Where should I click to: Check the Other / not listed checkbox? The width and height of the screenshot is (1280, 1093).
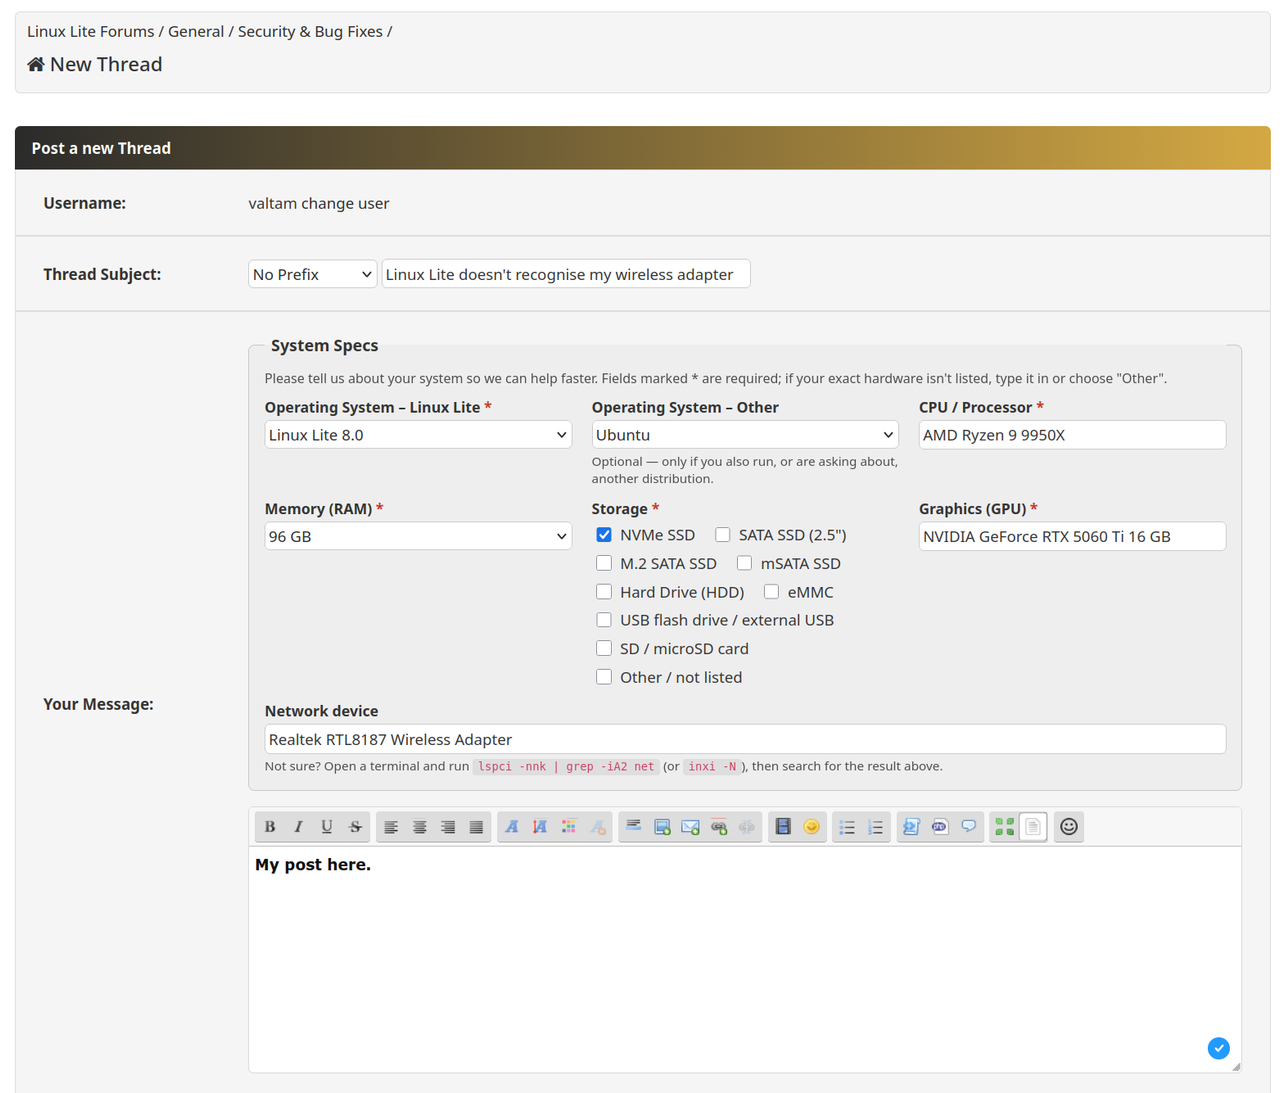click(604, 677)
